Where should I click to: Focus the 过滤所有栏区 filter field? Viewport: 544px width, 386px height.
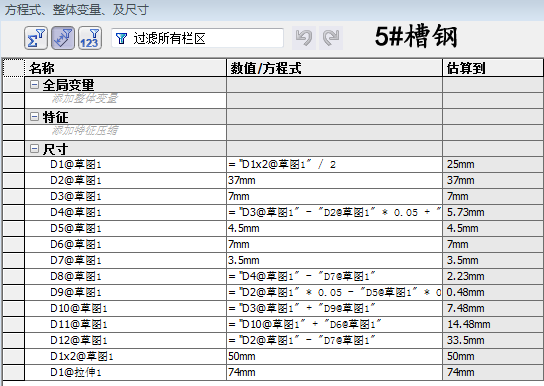click(x=197, y=38)
